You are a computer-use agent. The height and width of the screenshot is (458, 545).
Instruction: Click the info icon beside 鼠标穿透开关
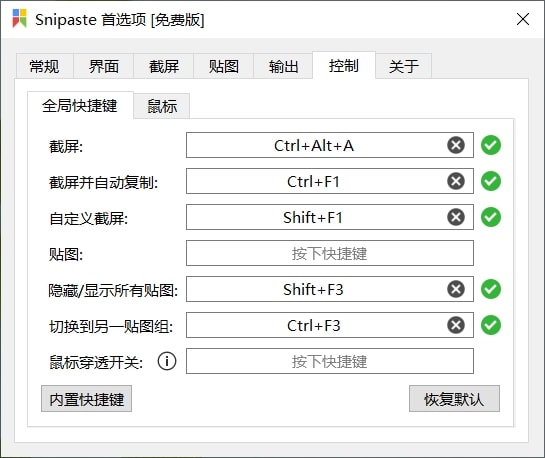coord(167,361)
